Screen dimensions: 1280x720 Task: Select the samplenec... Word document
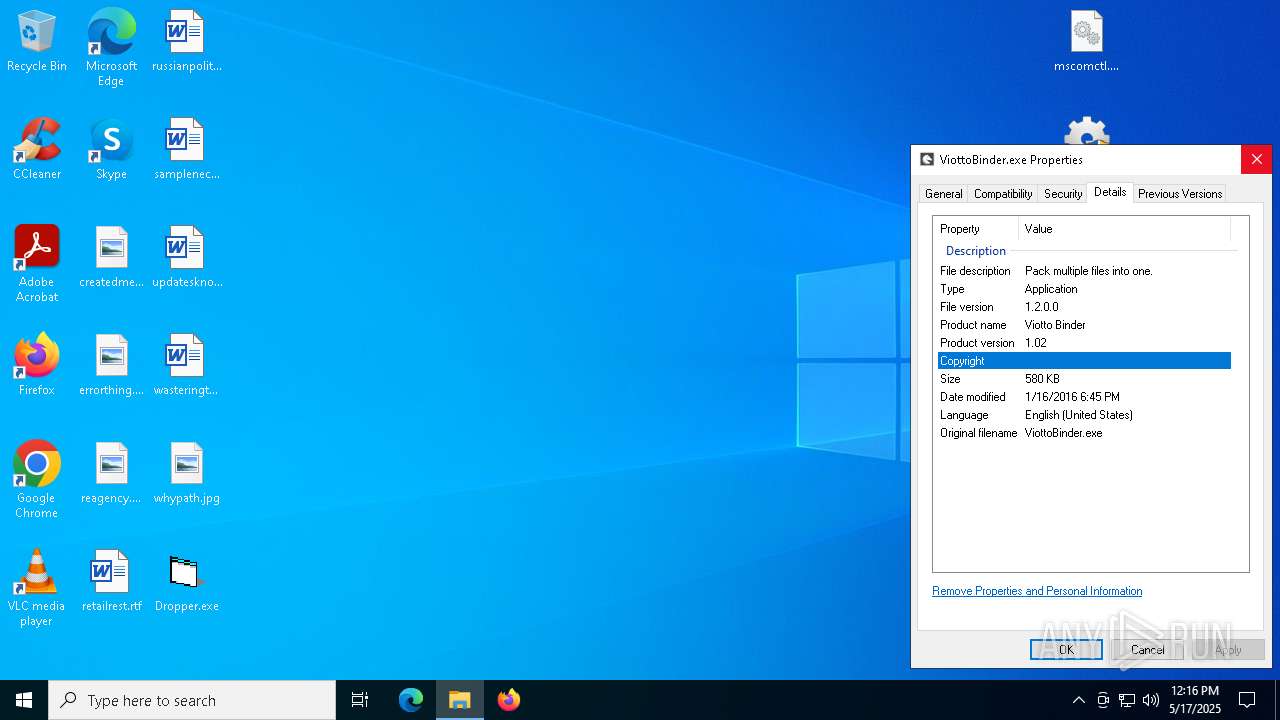[186, 150]
